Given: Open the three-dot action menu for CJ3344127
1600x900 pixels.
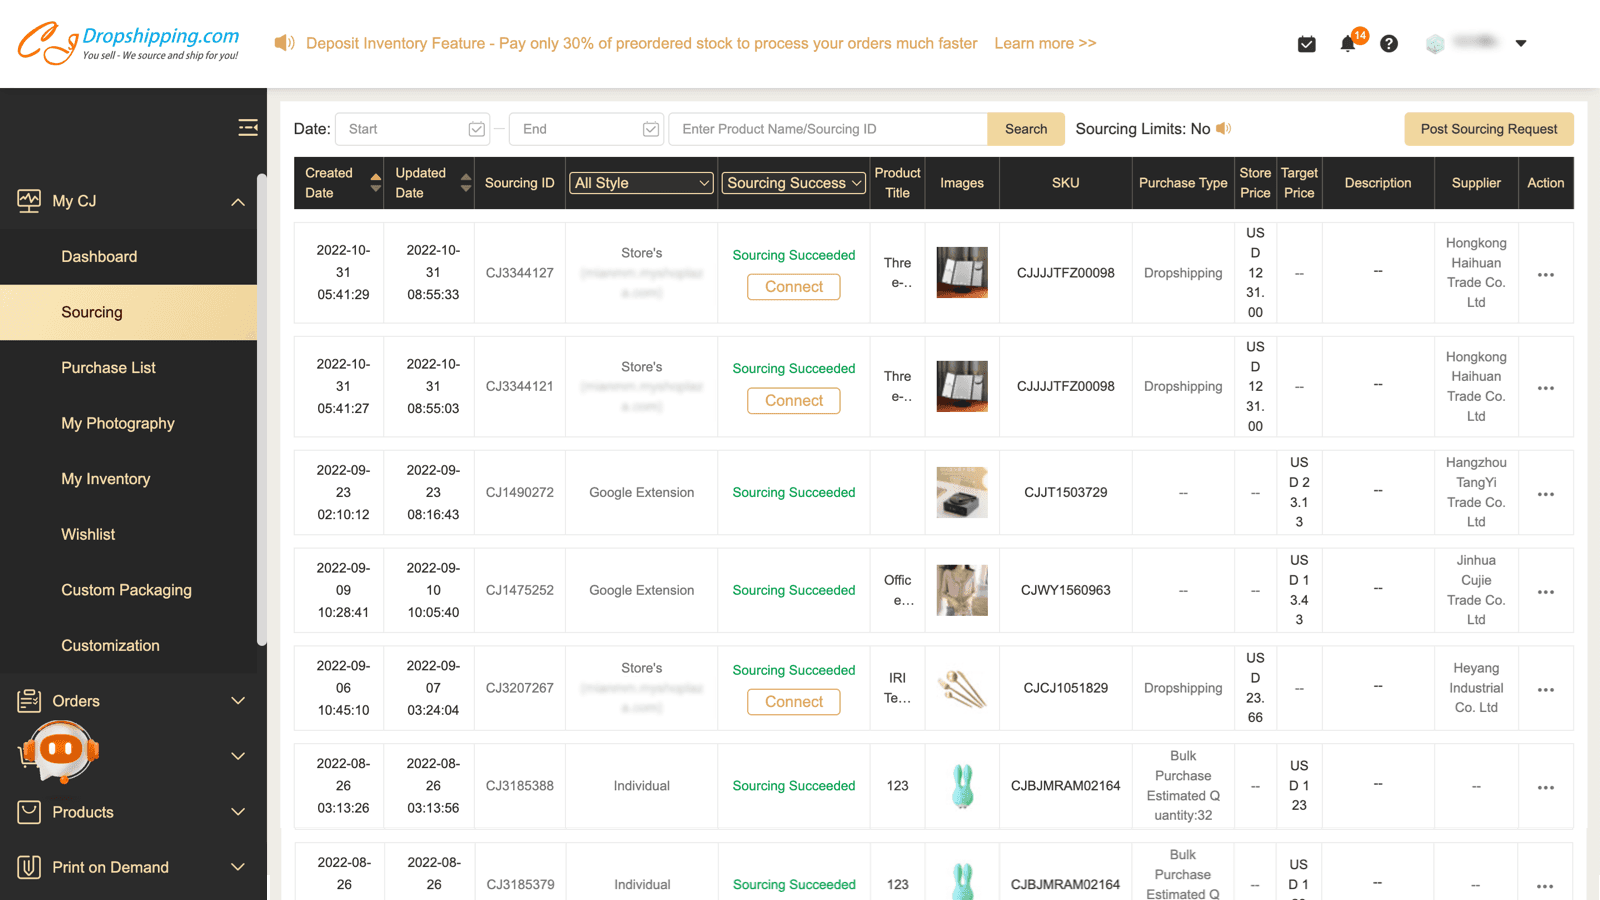Looking at the screenshot, I should 1546,274.
